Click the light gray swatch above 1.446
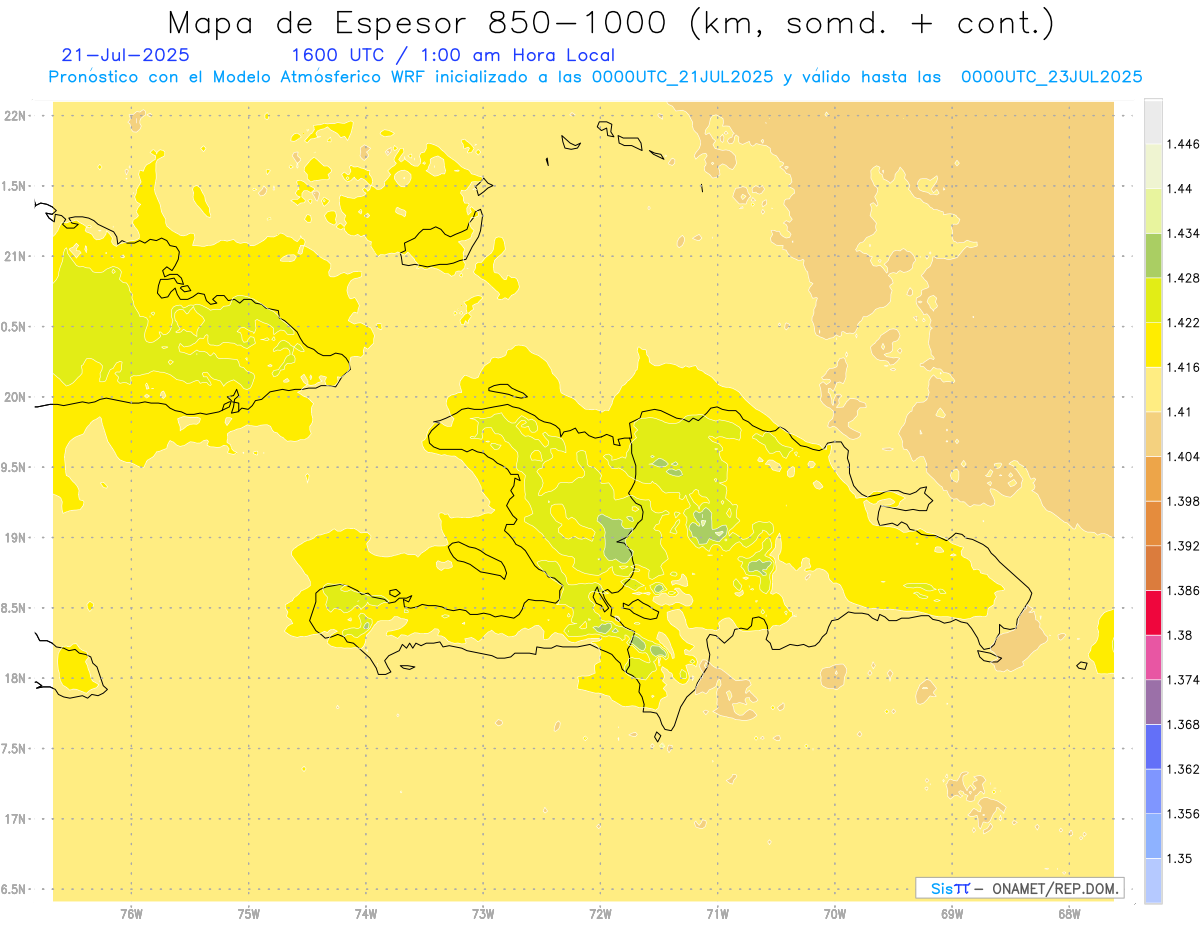 pos(1153,121)
